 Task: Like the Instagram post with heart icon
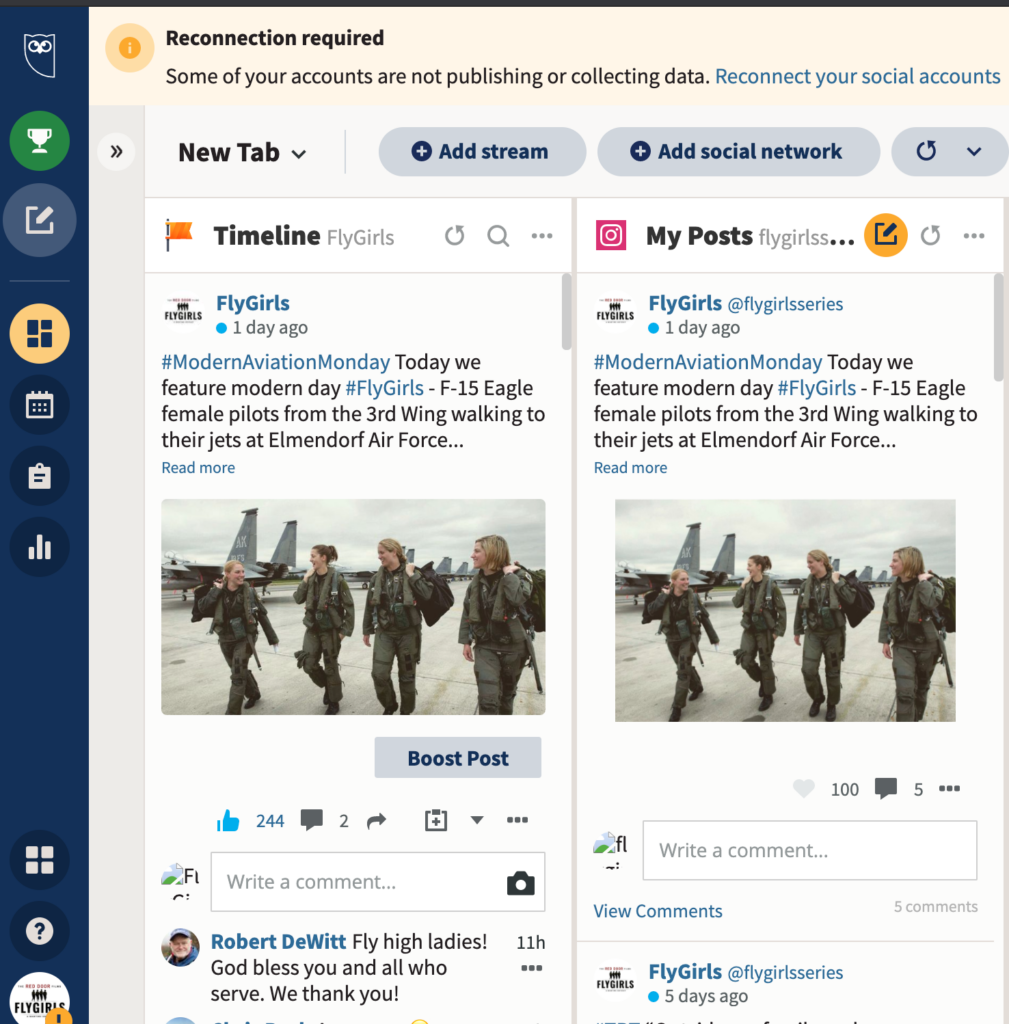(x=804, y=788)
